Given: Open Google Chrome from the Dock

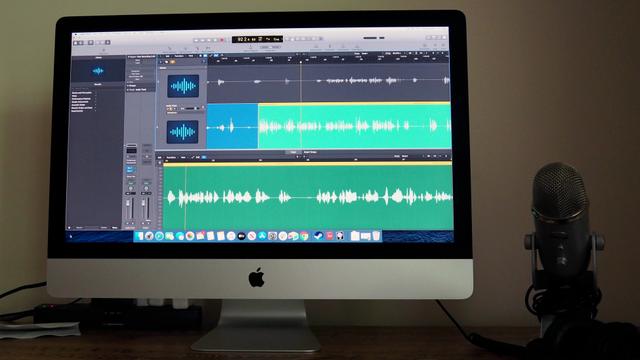Looking at the screenshot, I should pos(304,236).
